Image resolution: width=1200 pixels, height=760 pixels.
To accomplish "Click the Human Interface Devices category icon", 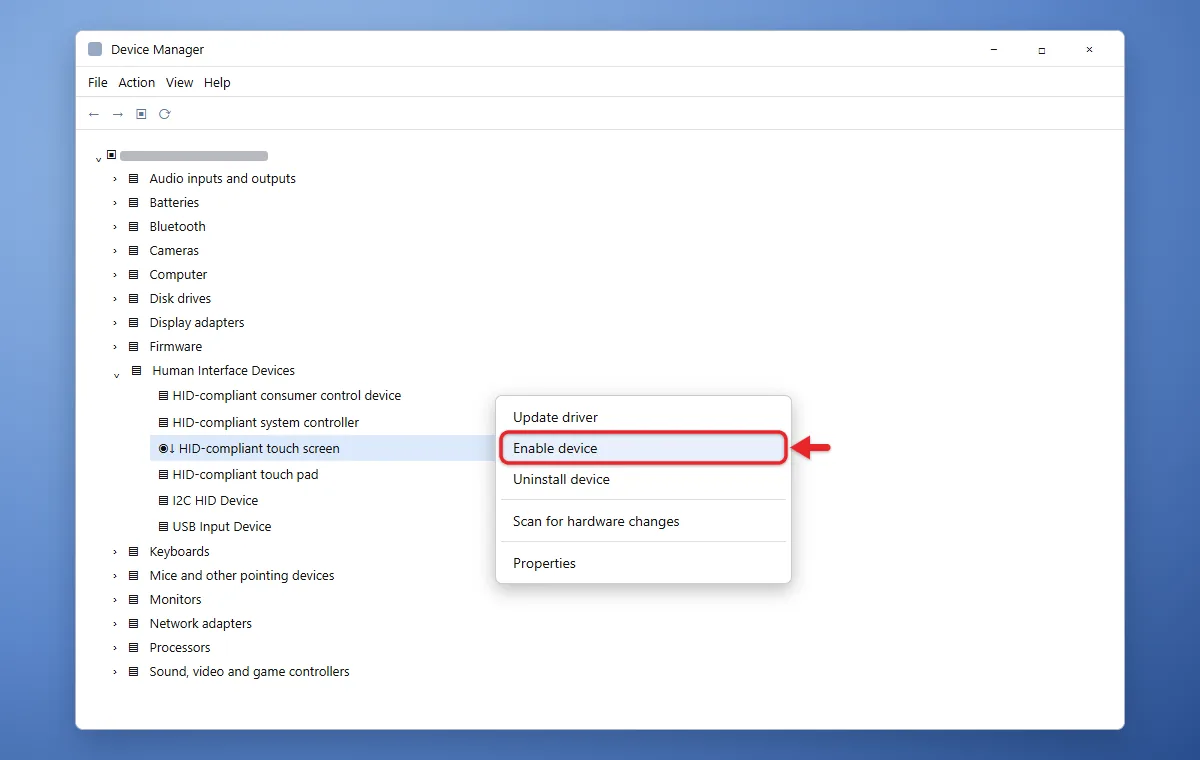I will pyautogui.click(x=137, y=371).
